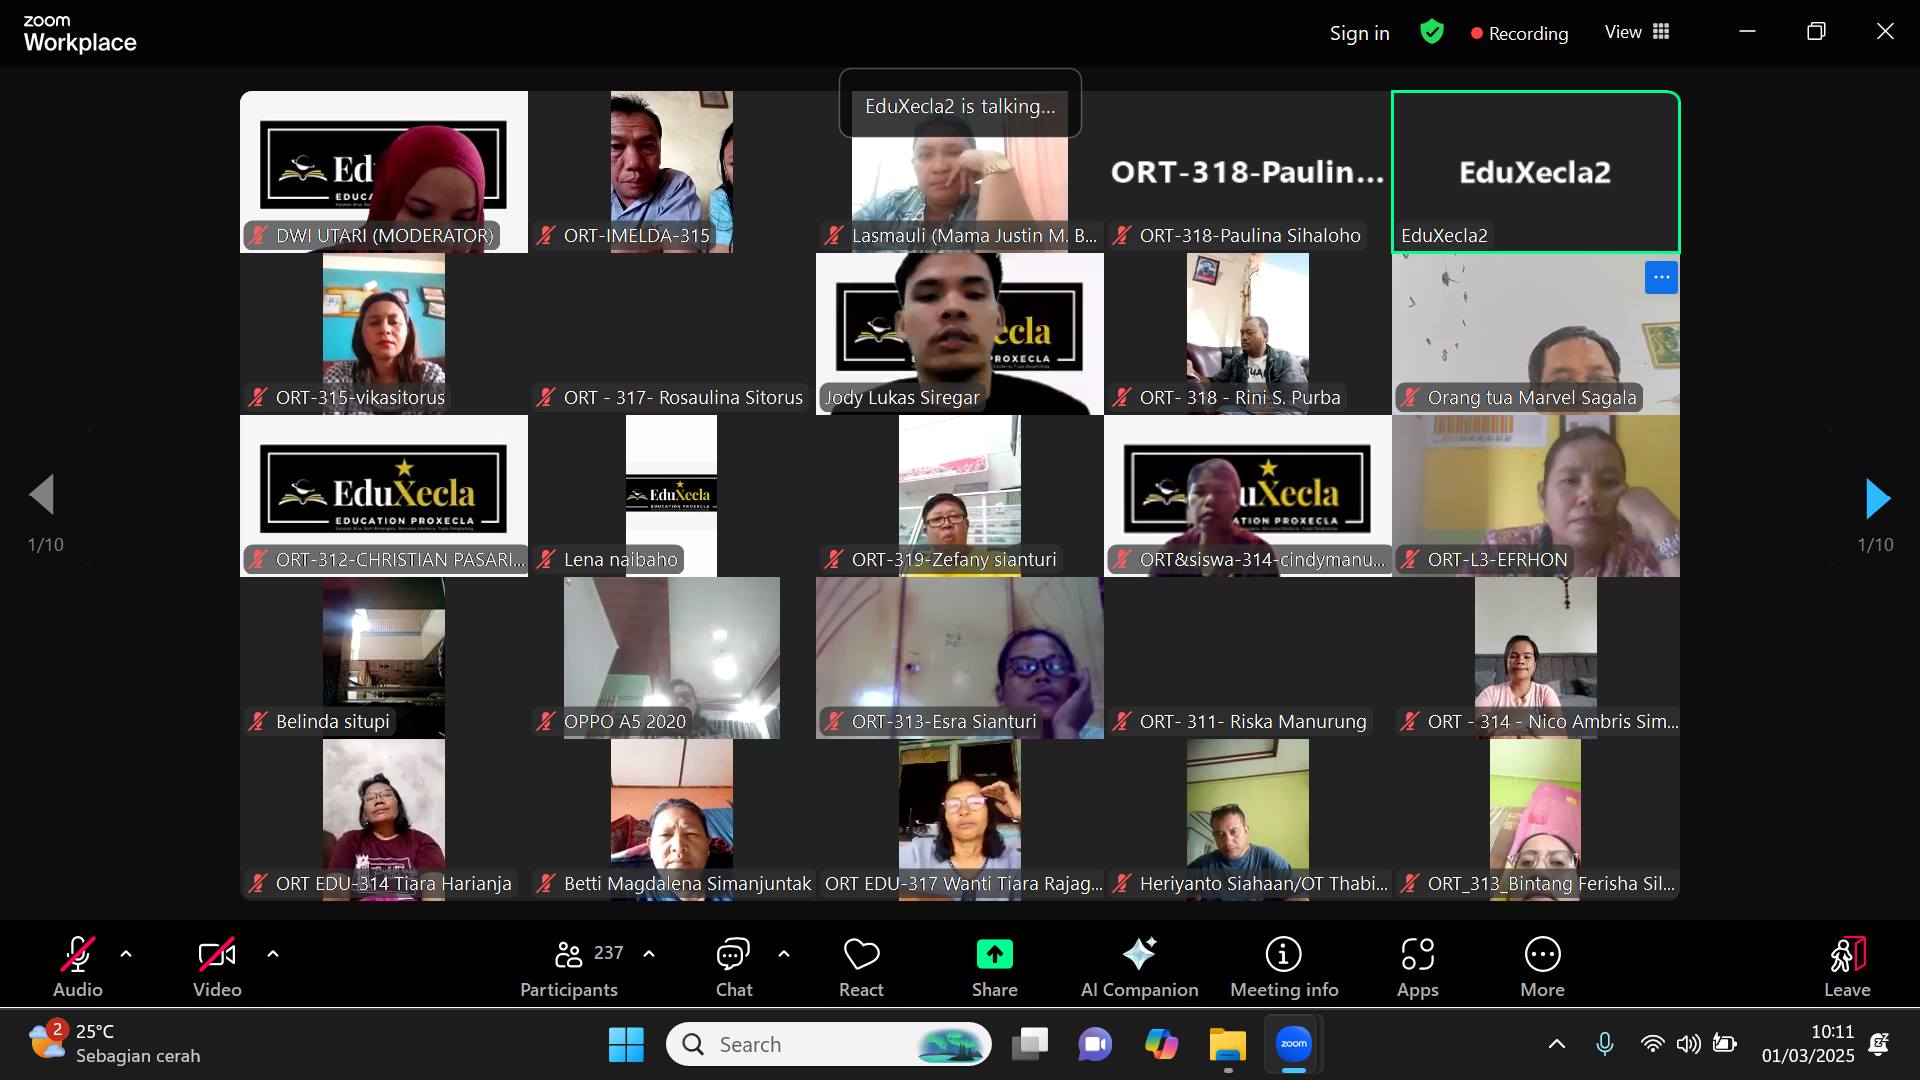Open the purple Teams chat taskbar icon
1920x1080 pixels.
point(1095,1045)
